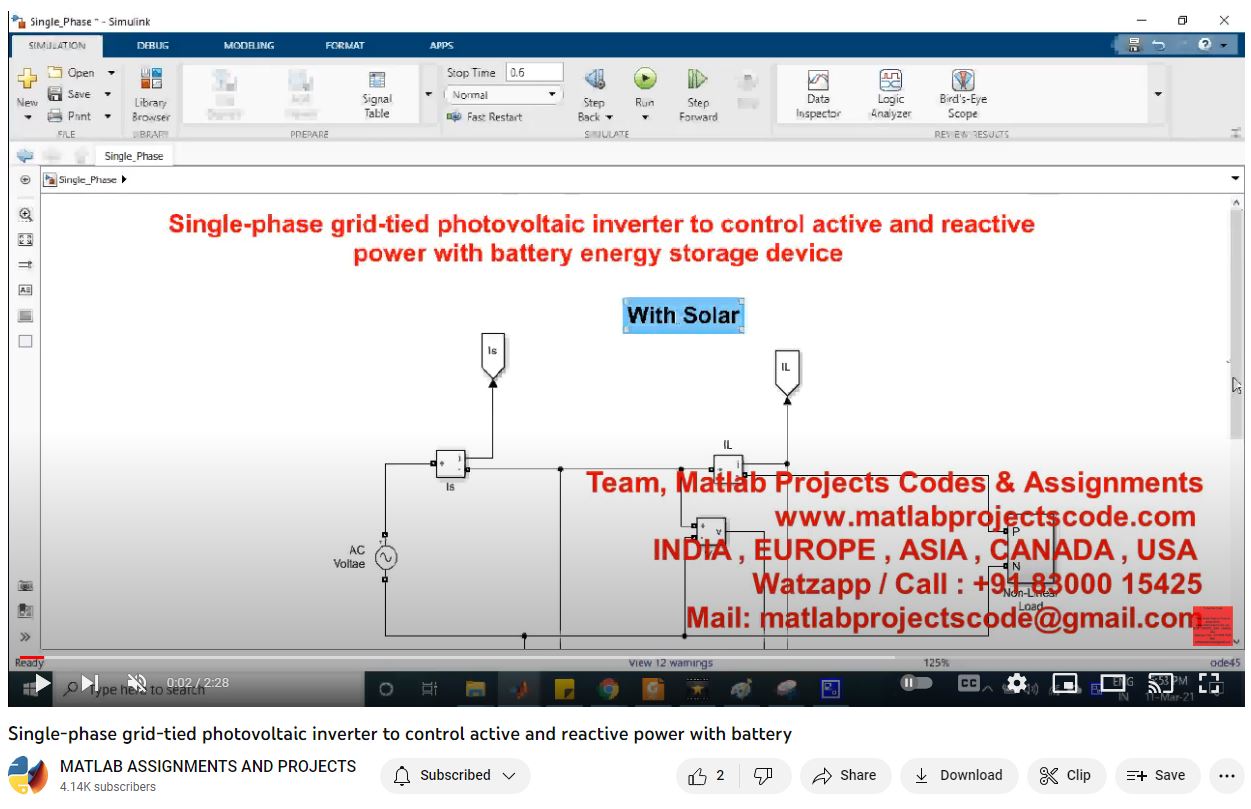Click the IL goto tag block
This screenshot has height=809, width=1251.
(786, 373)
